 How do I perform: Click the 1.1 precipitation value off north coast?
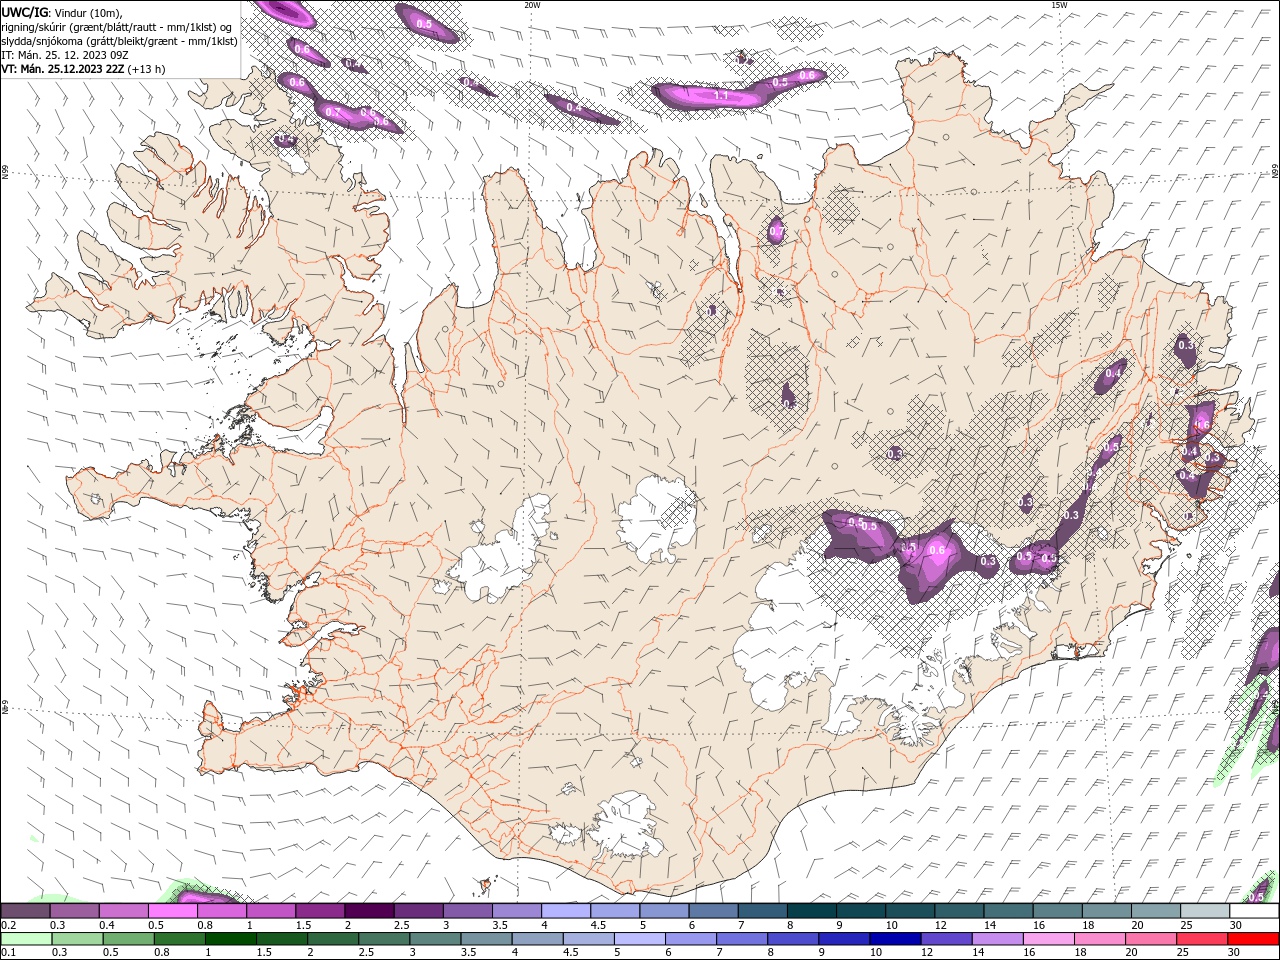pos(721,96)
